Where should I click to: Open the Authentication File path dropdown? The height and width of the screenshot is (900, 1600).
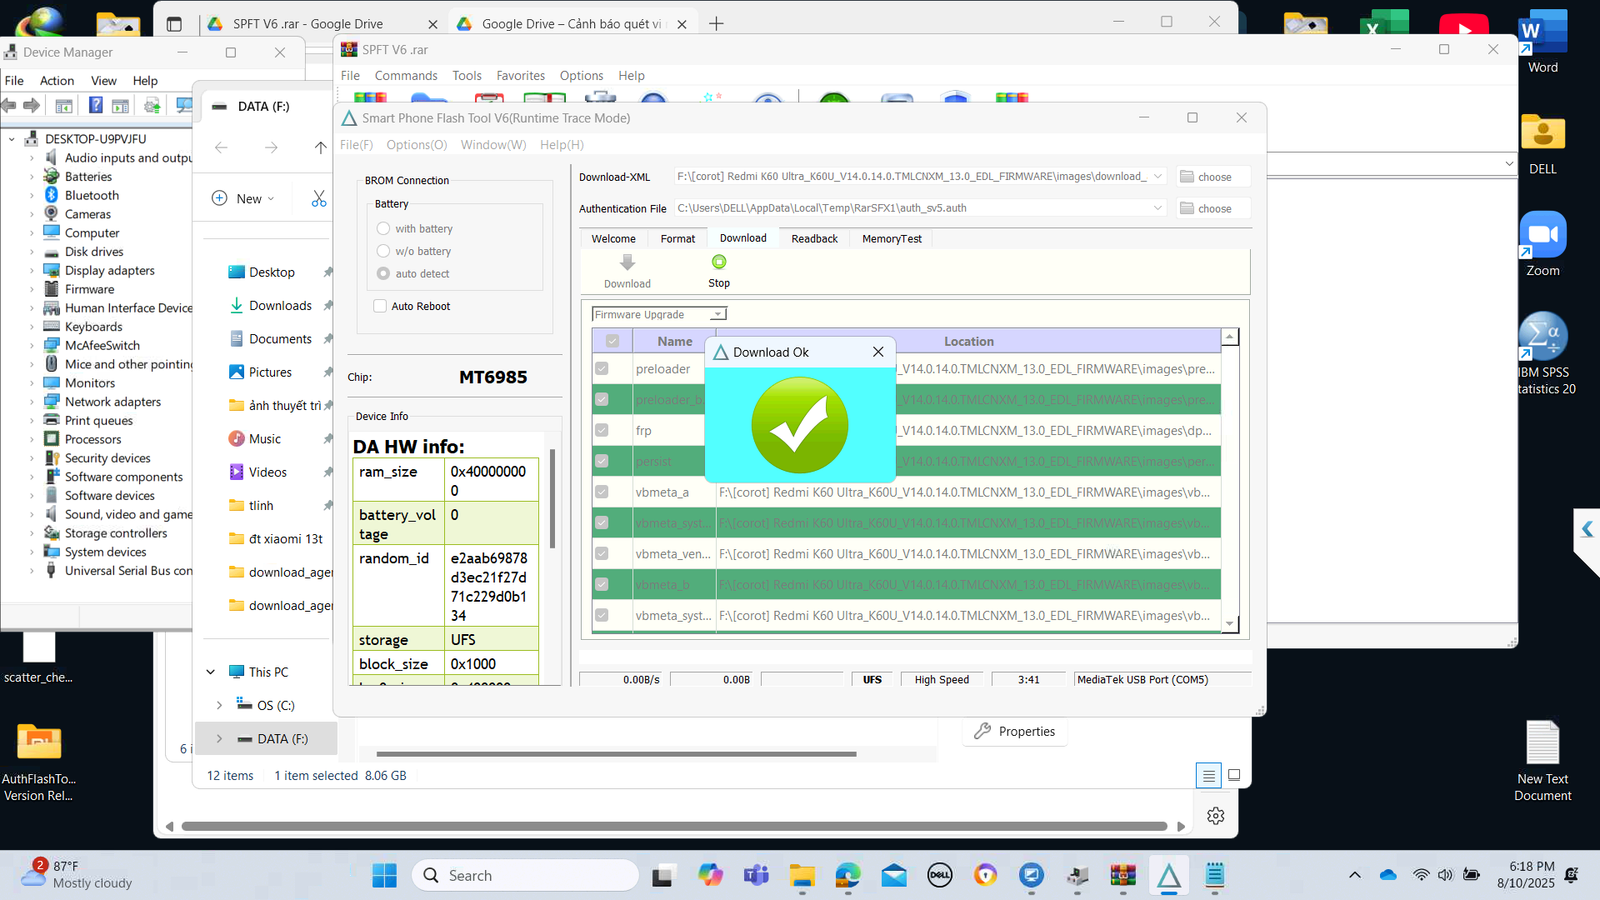(x=1158, y=208)
